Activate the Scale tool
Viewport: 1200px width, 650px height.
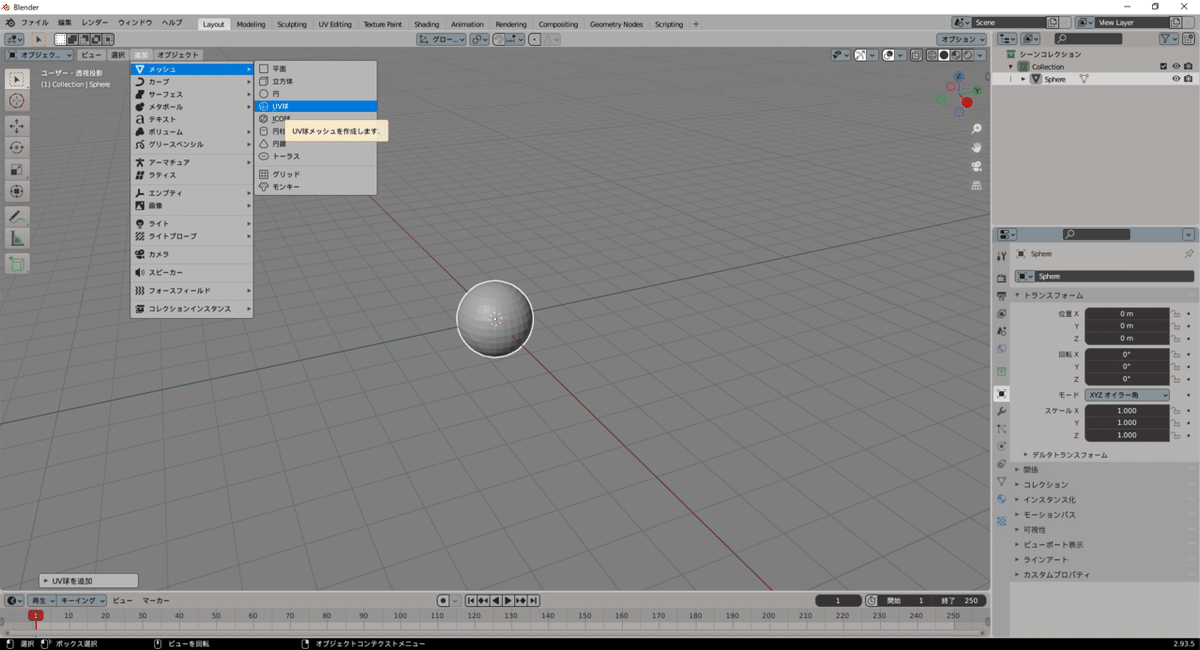coord(17,169)
